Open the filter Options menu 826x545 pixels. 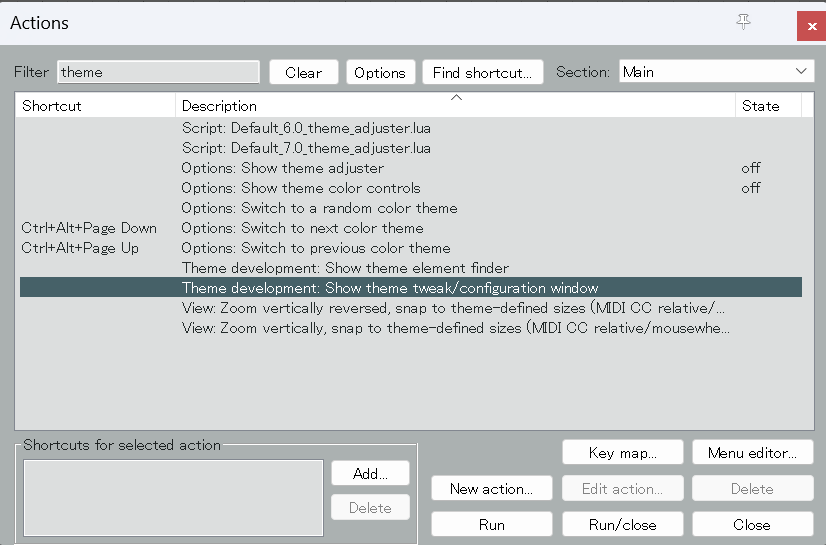click(x=380, y=72)
